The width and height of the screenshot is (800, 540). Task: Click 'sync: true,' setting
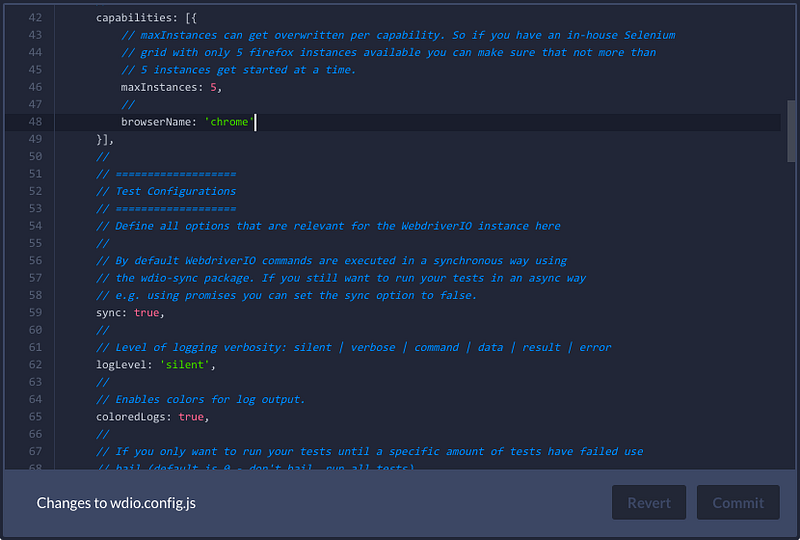tap(130, 313)
